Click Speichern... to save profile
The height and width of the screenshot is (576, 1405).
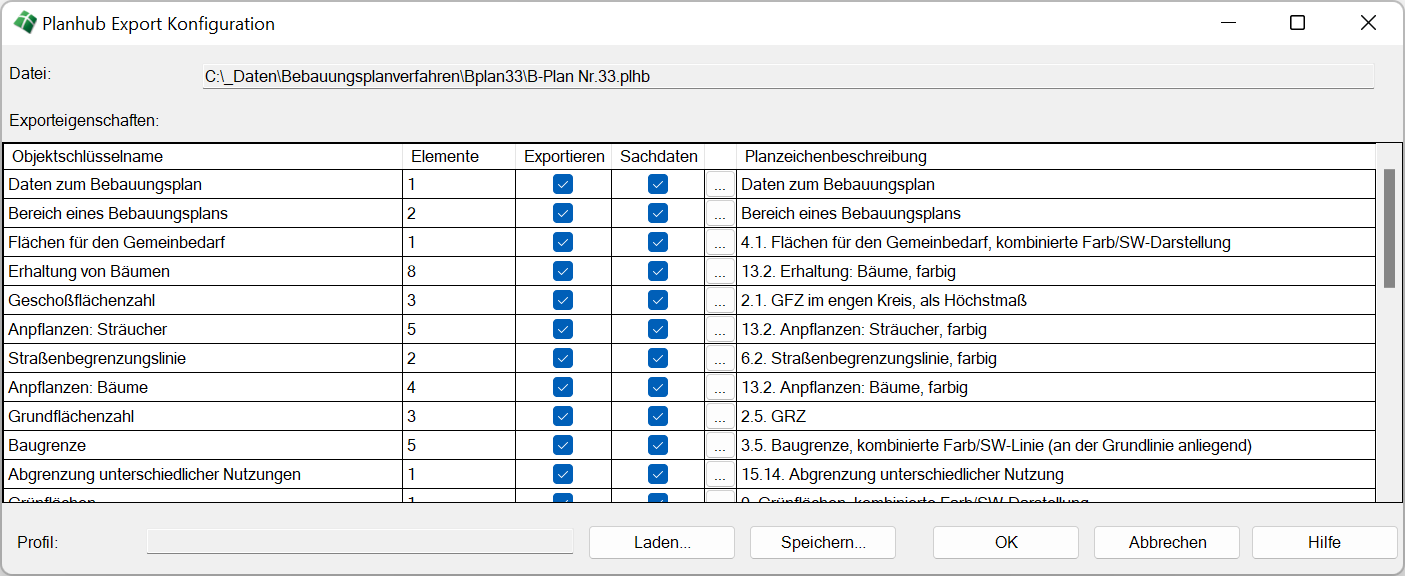point(822,542)
